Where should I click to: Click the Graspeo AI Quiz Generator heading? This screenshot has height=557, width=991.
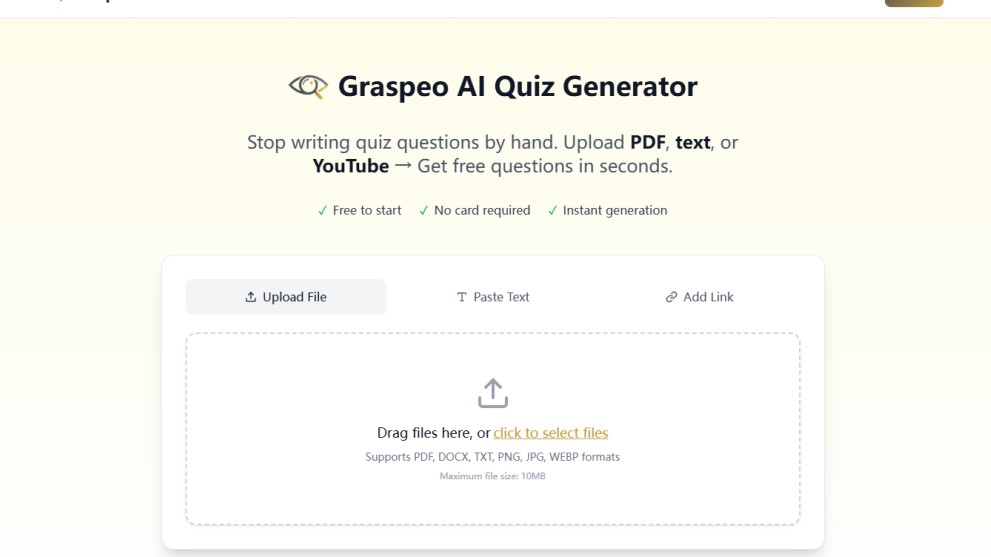tap(517, 87)
